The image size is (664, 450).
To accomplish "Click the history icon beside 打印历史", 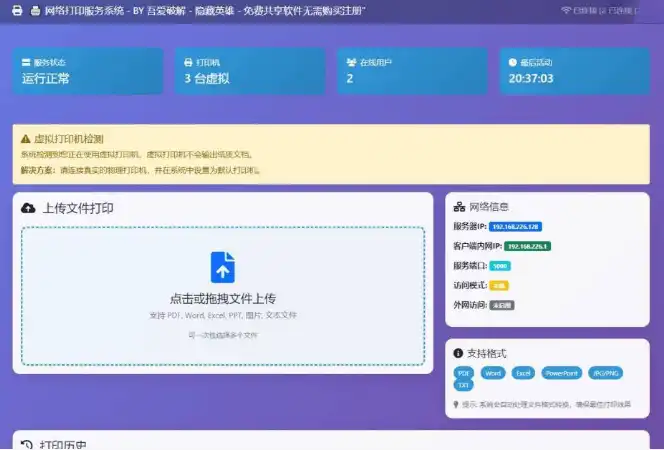I will tap(27, 444).
